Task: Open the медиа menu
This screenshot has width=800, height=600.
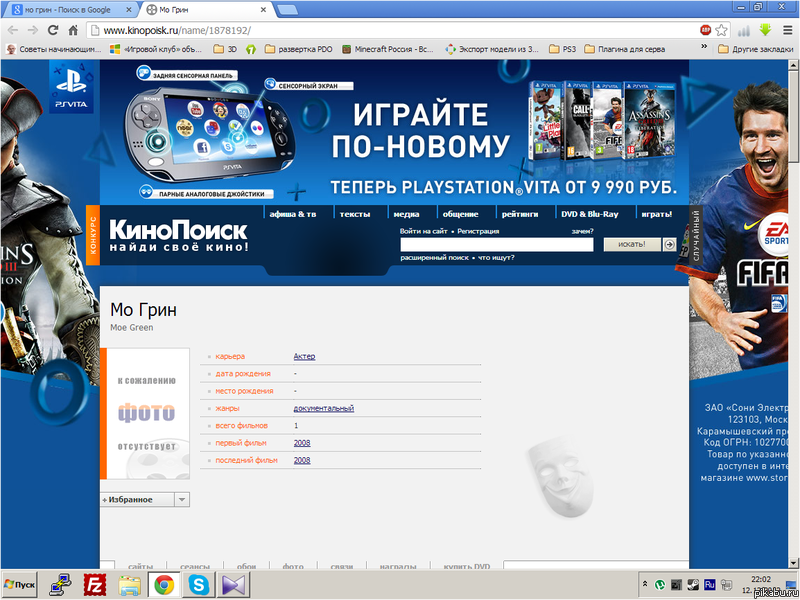Action: click(x=407, y=214)
